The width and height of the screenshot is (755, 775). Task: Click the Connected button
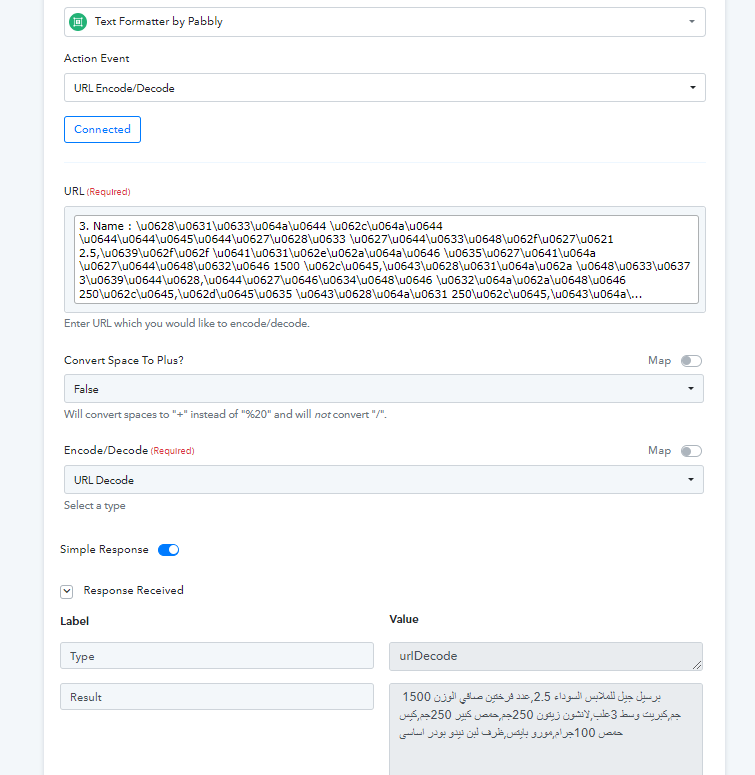(102, 129)
